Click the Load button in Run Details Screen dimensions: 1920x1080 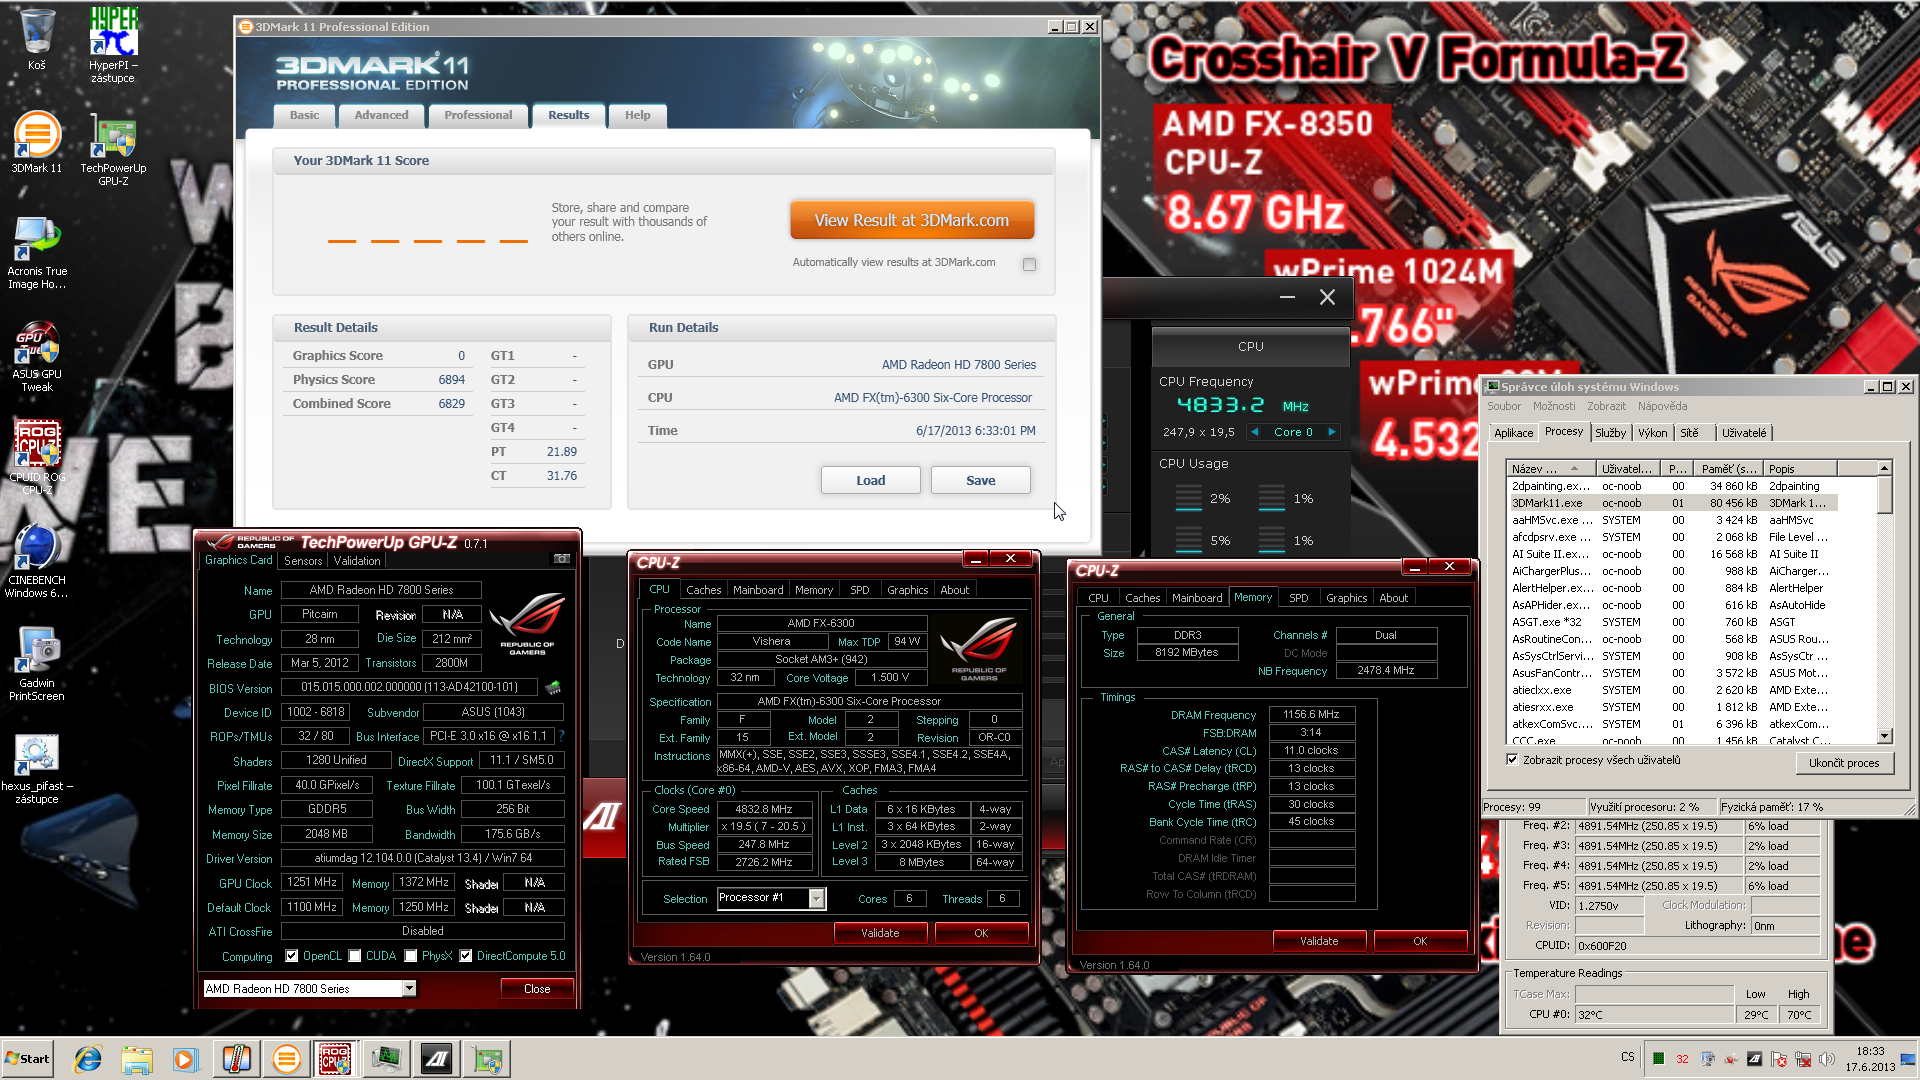870,480
